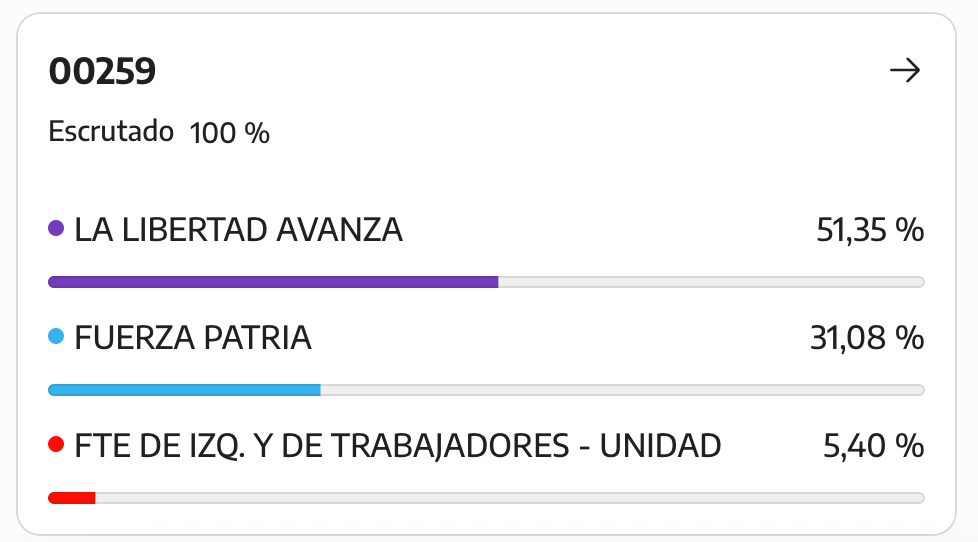Click the blue dot beside Fuerza Patria
Viewport: 978px width, 542px height.
pos(56,336)
